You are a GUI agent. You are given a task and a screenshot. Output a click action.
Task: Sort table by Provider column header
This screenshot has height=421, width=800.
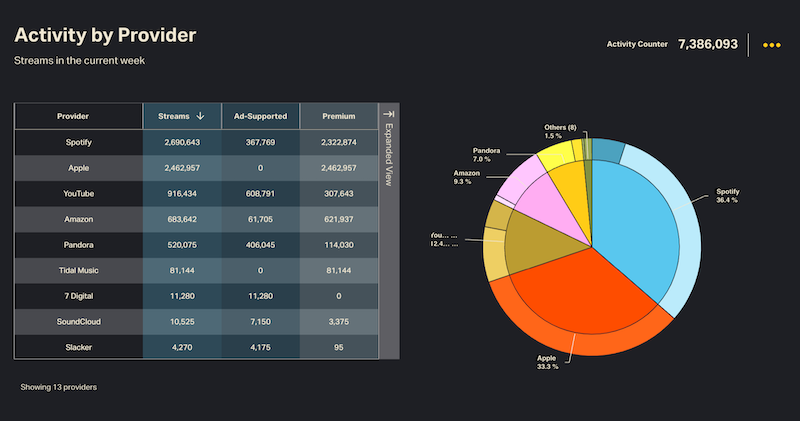pyautogui.click(x=78, y=116)
